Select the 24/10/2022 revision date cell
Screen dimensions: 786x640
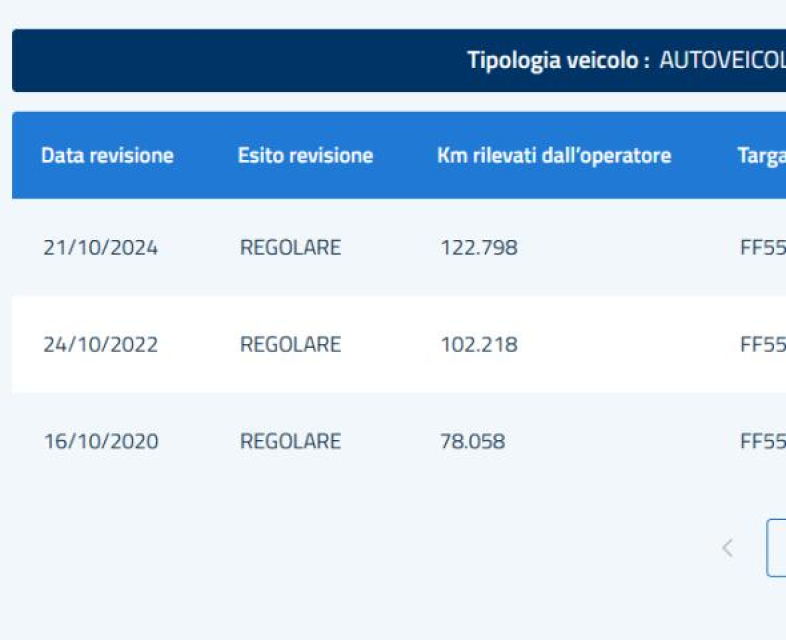tap(100, 345)
